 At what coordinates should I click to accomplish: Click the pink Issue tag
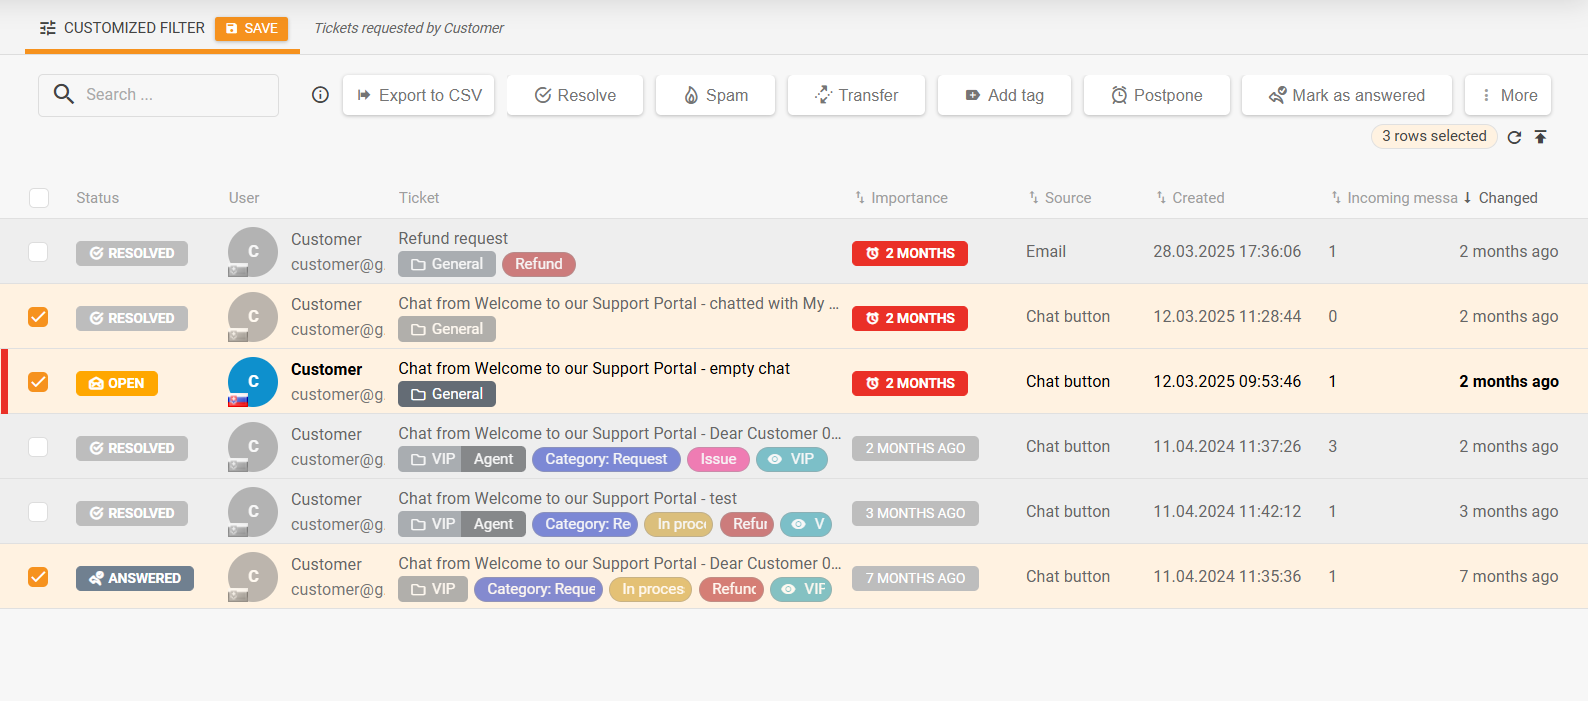point(718,459)
